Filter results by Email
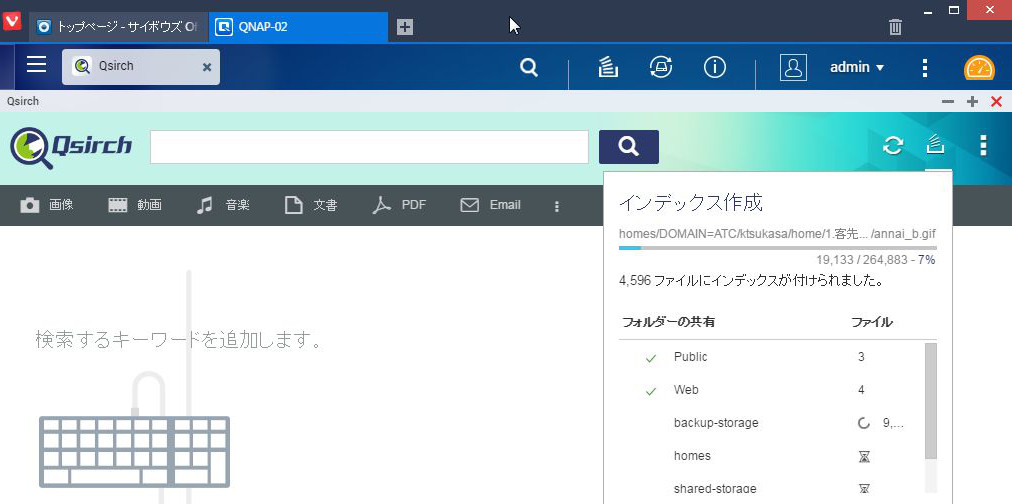Viewport: 1012px width, 504px height. pos(491,205)
